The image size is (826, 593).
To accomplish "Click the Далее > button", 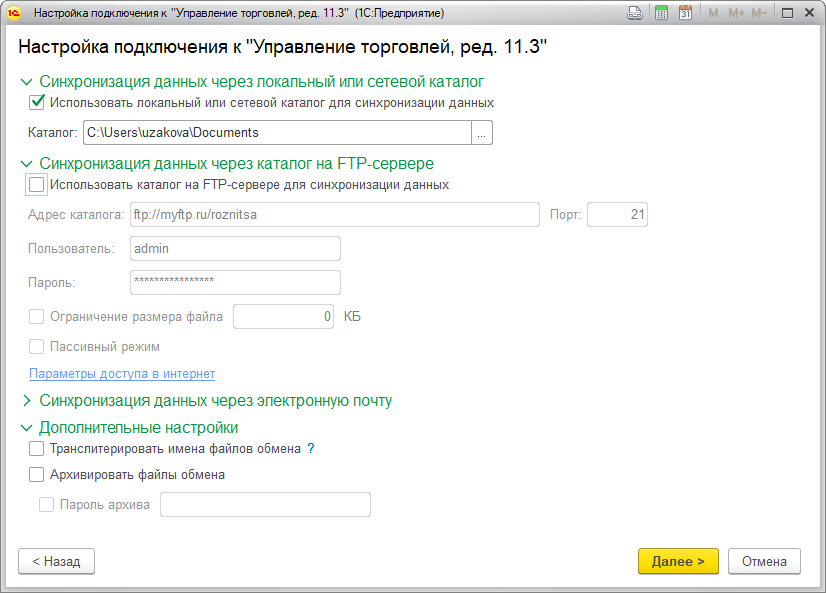I will [678, 561].
